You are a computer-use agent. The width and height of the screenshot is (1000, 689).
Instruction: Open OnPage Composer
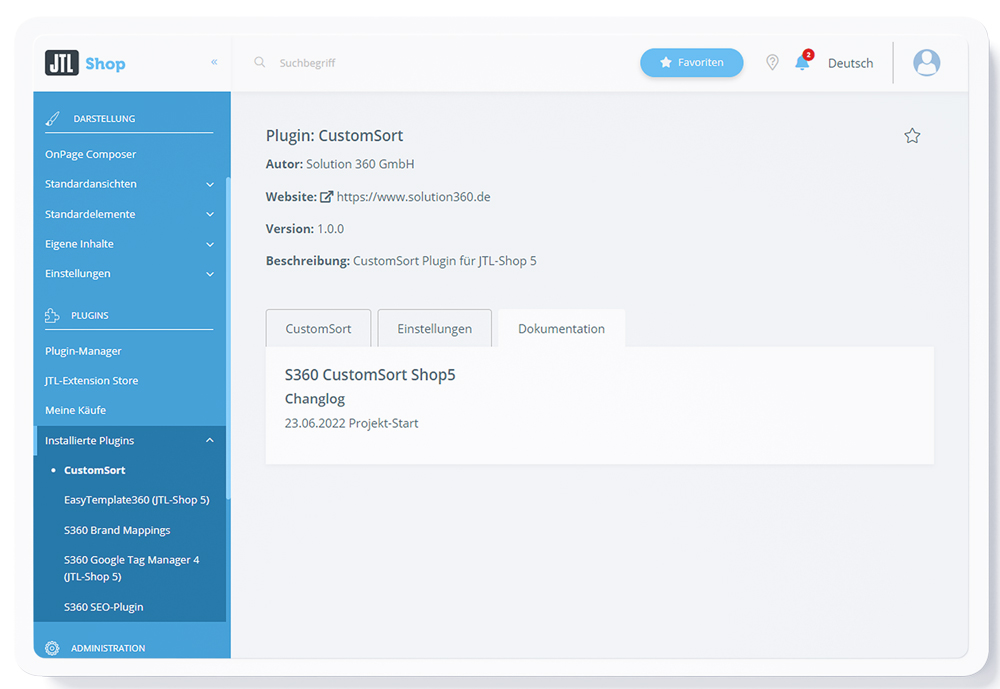click(91, 154)
